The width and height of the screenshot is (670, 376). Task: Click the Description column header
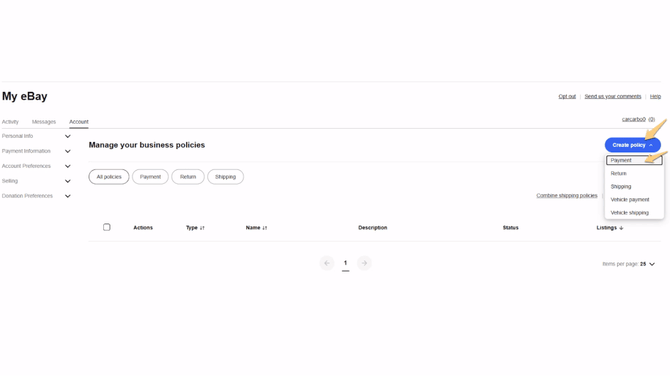[x=373, y=228]
